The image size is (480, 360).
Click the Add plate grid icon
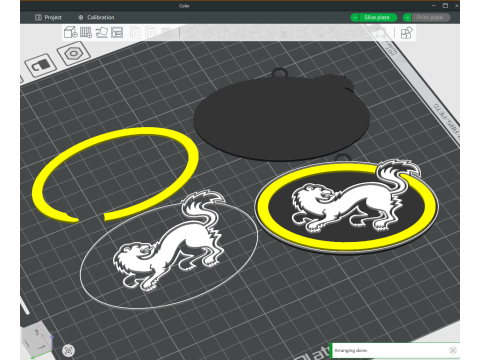[86, 32]
